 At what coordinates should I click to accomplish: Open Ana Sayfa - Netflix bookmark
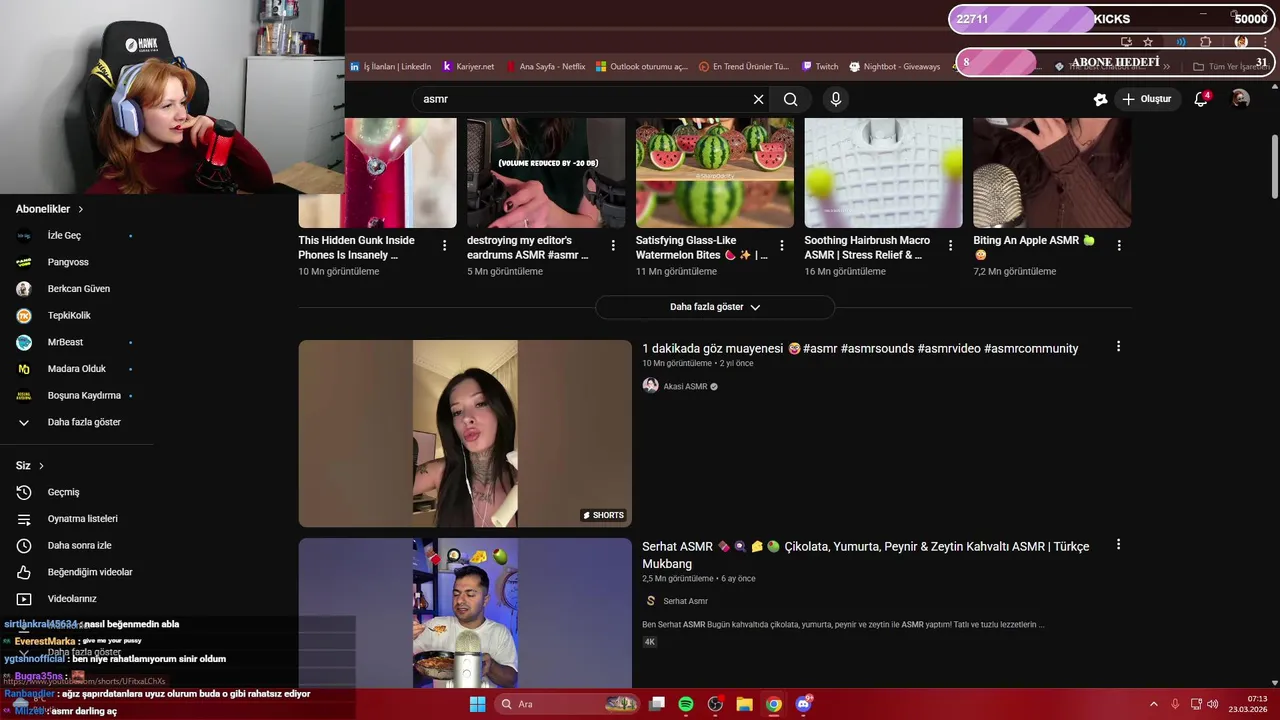coord(546,67)
